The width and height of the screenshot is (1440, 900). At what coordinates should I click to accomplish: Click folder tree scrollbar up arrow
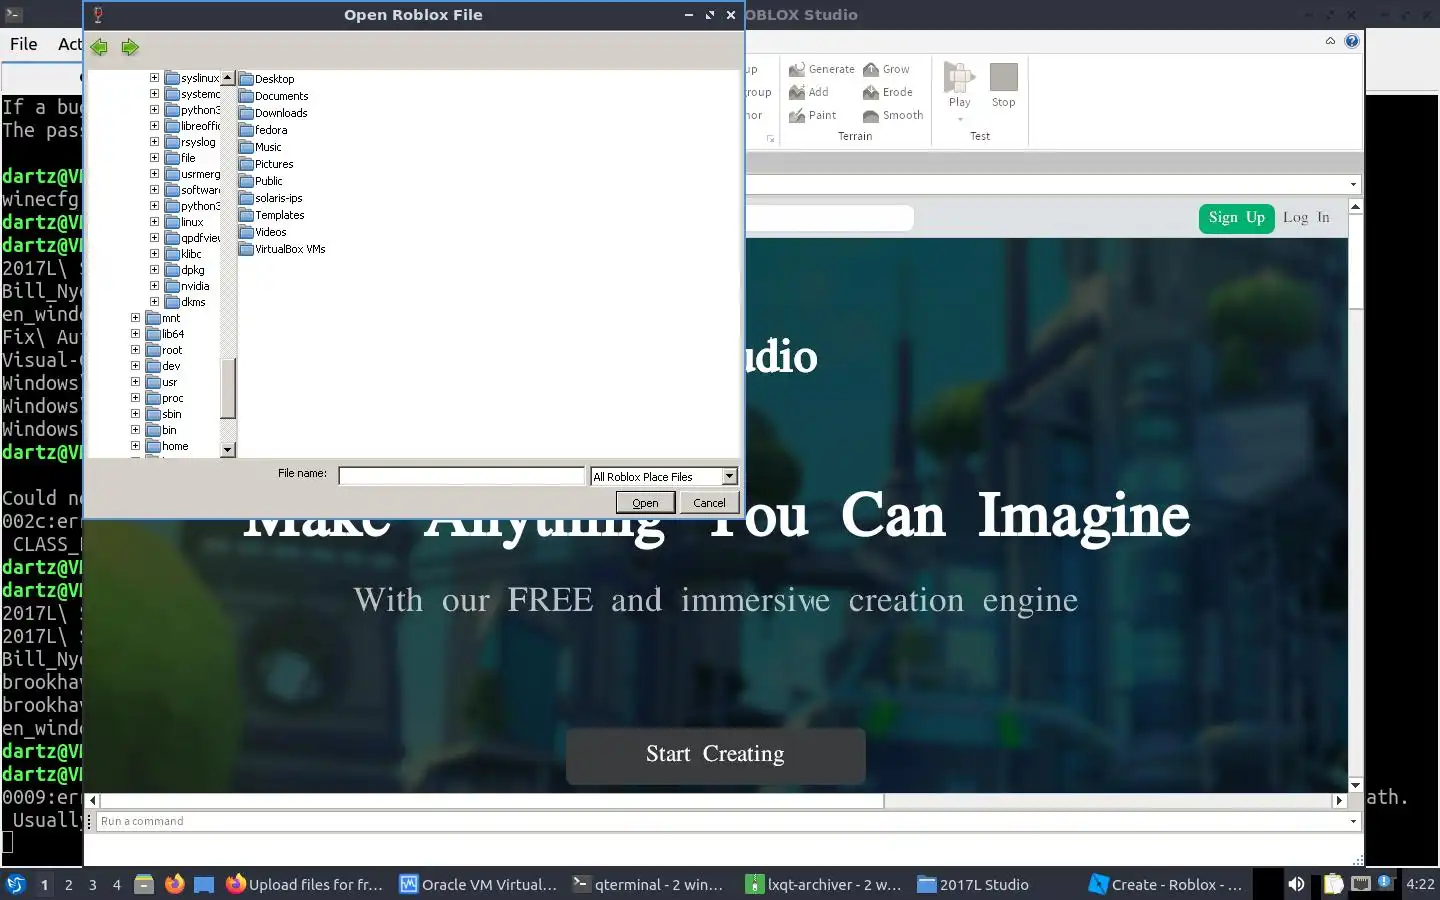pos(227,78)
